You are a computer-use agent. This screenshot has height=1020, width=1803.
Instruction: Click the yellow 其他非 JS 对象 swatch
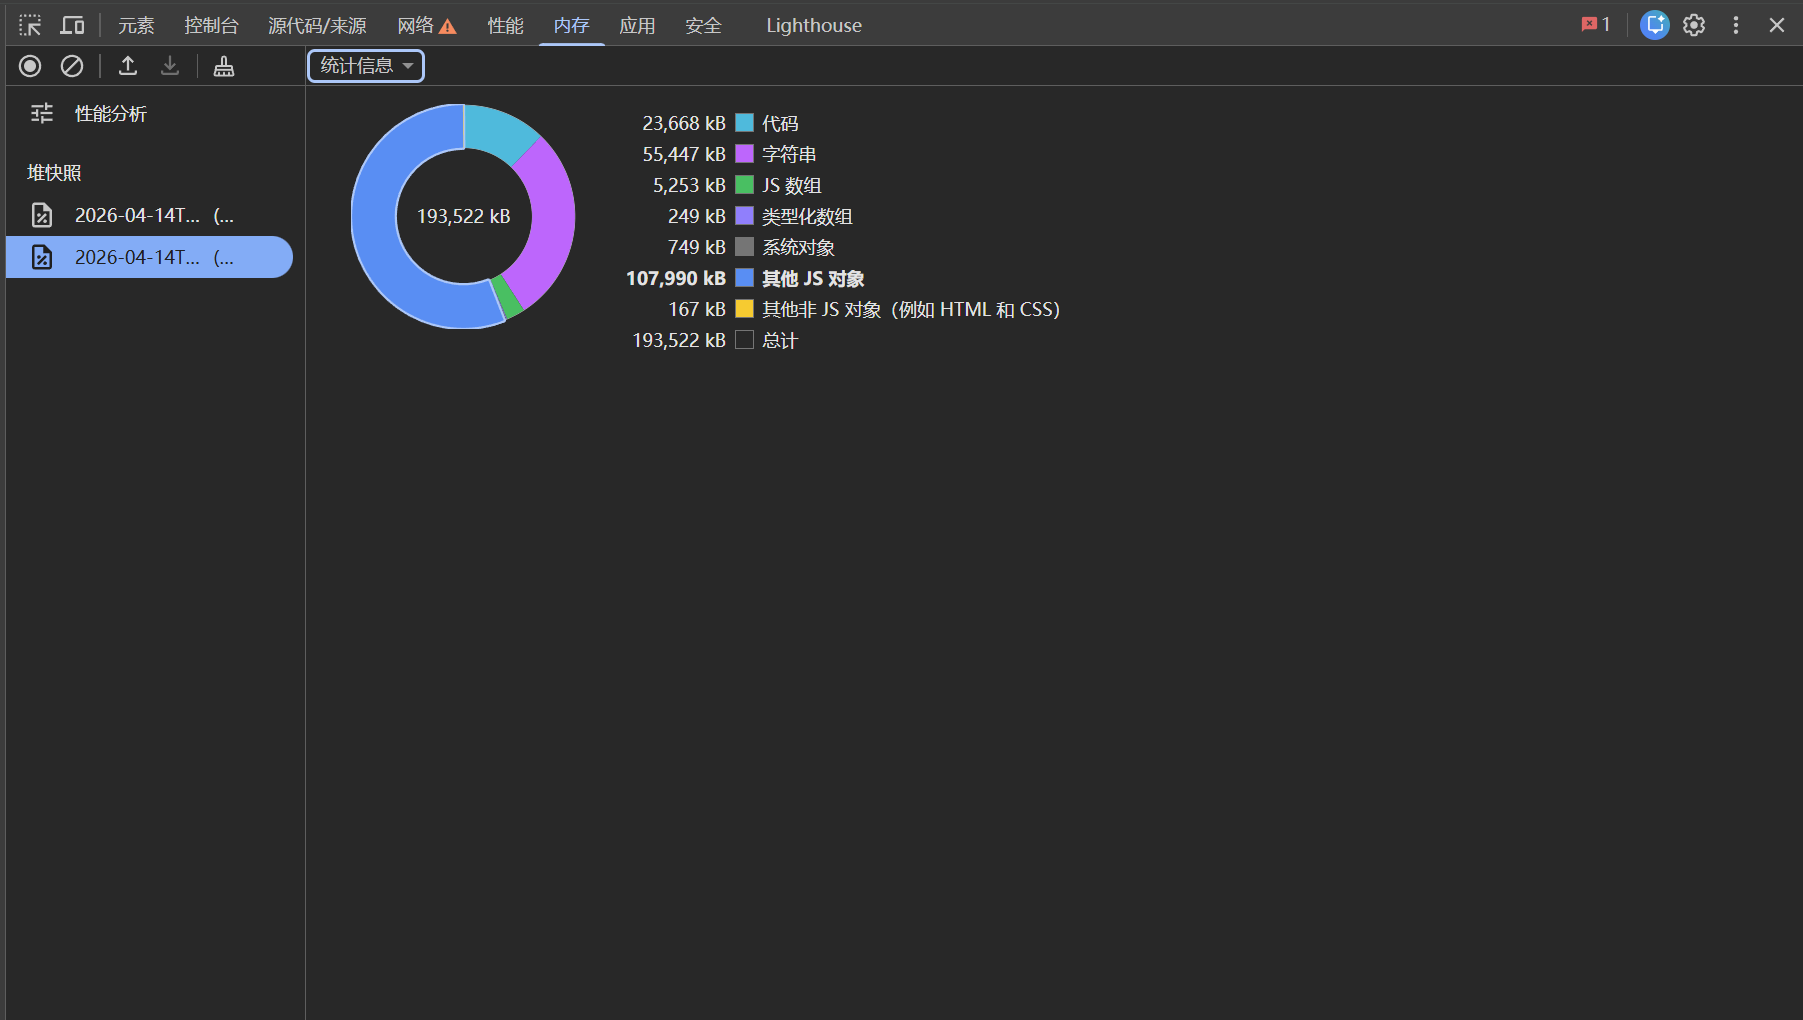pos(744,309)
